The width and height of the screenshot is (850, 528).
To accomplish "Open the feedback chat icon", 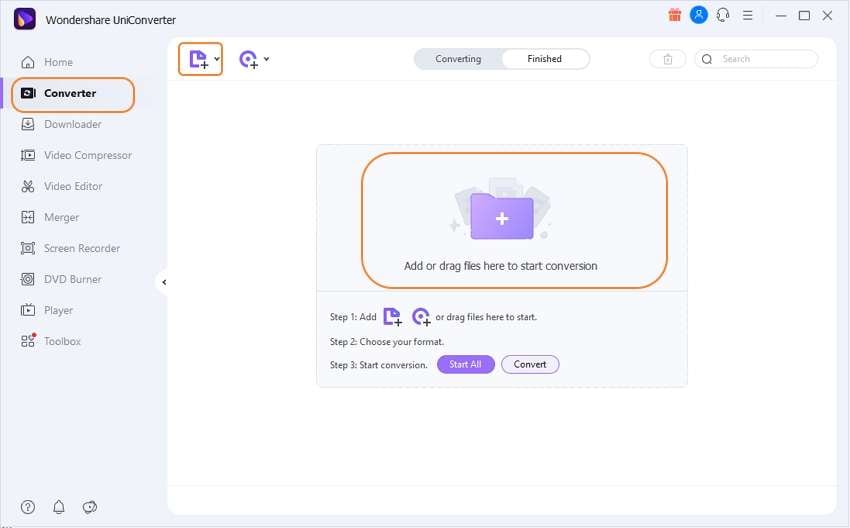I will click(89, 507).
